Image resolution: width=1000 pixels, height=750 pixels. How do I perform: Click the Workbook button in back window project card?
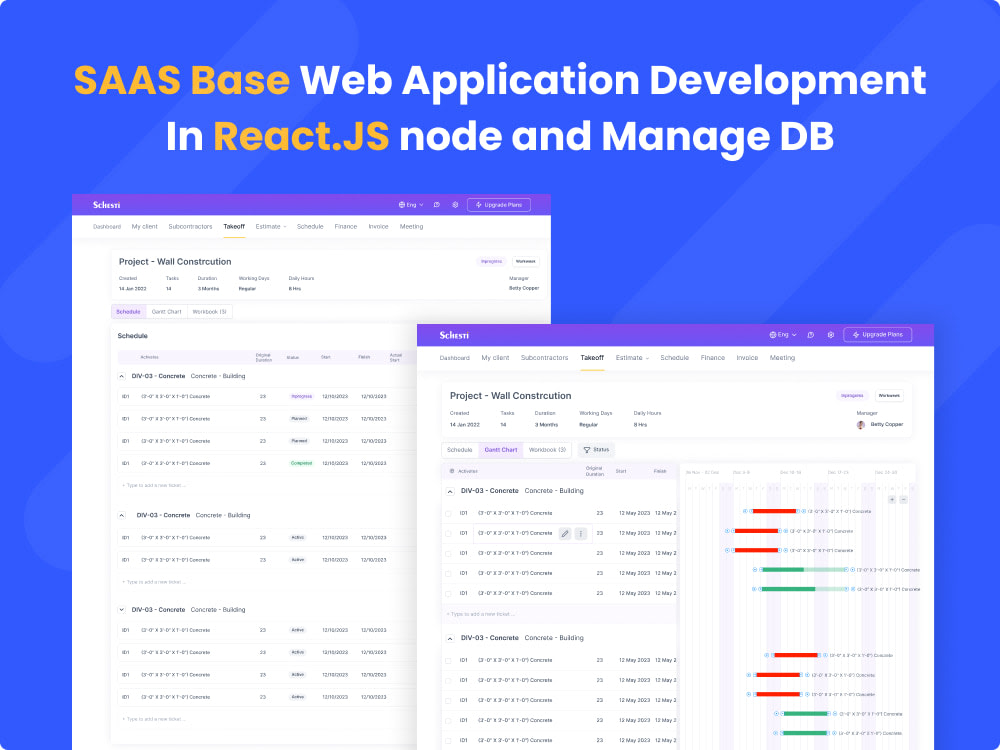coord(526,261)
